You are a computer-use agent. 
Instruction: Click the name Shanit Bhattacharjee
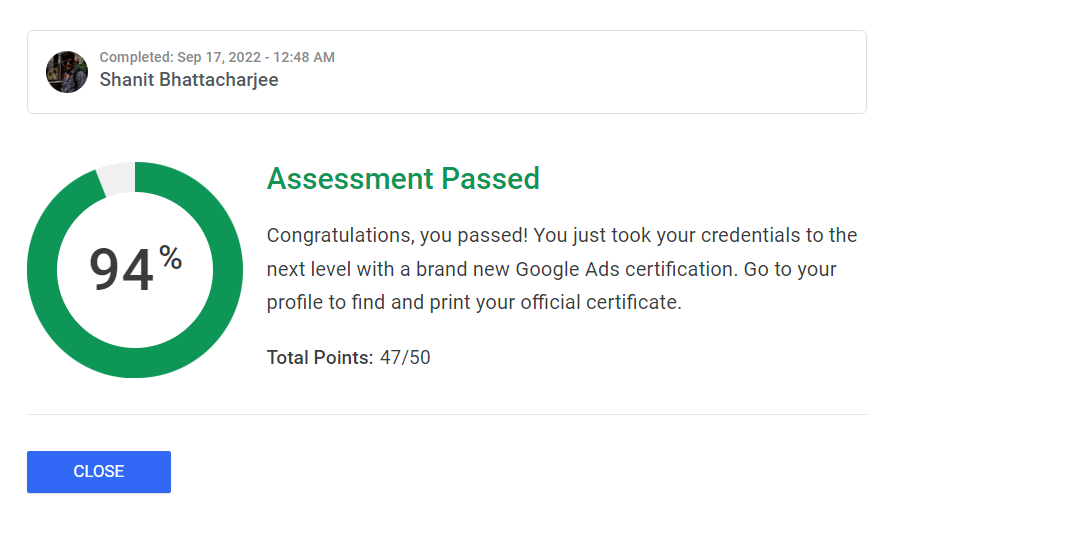point(189,79)
